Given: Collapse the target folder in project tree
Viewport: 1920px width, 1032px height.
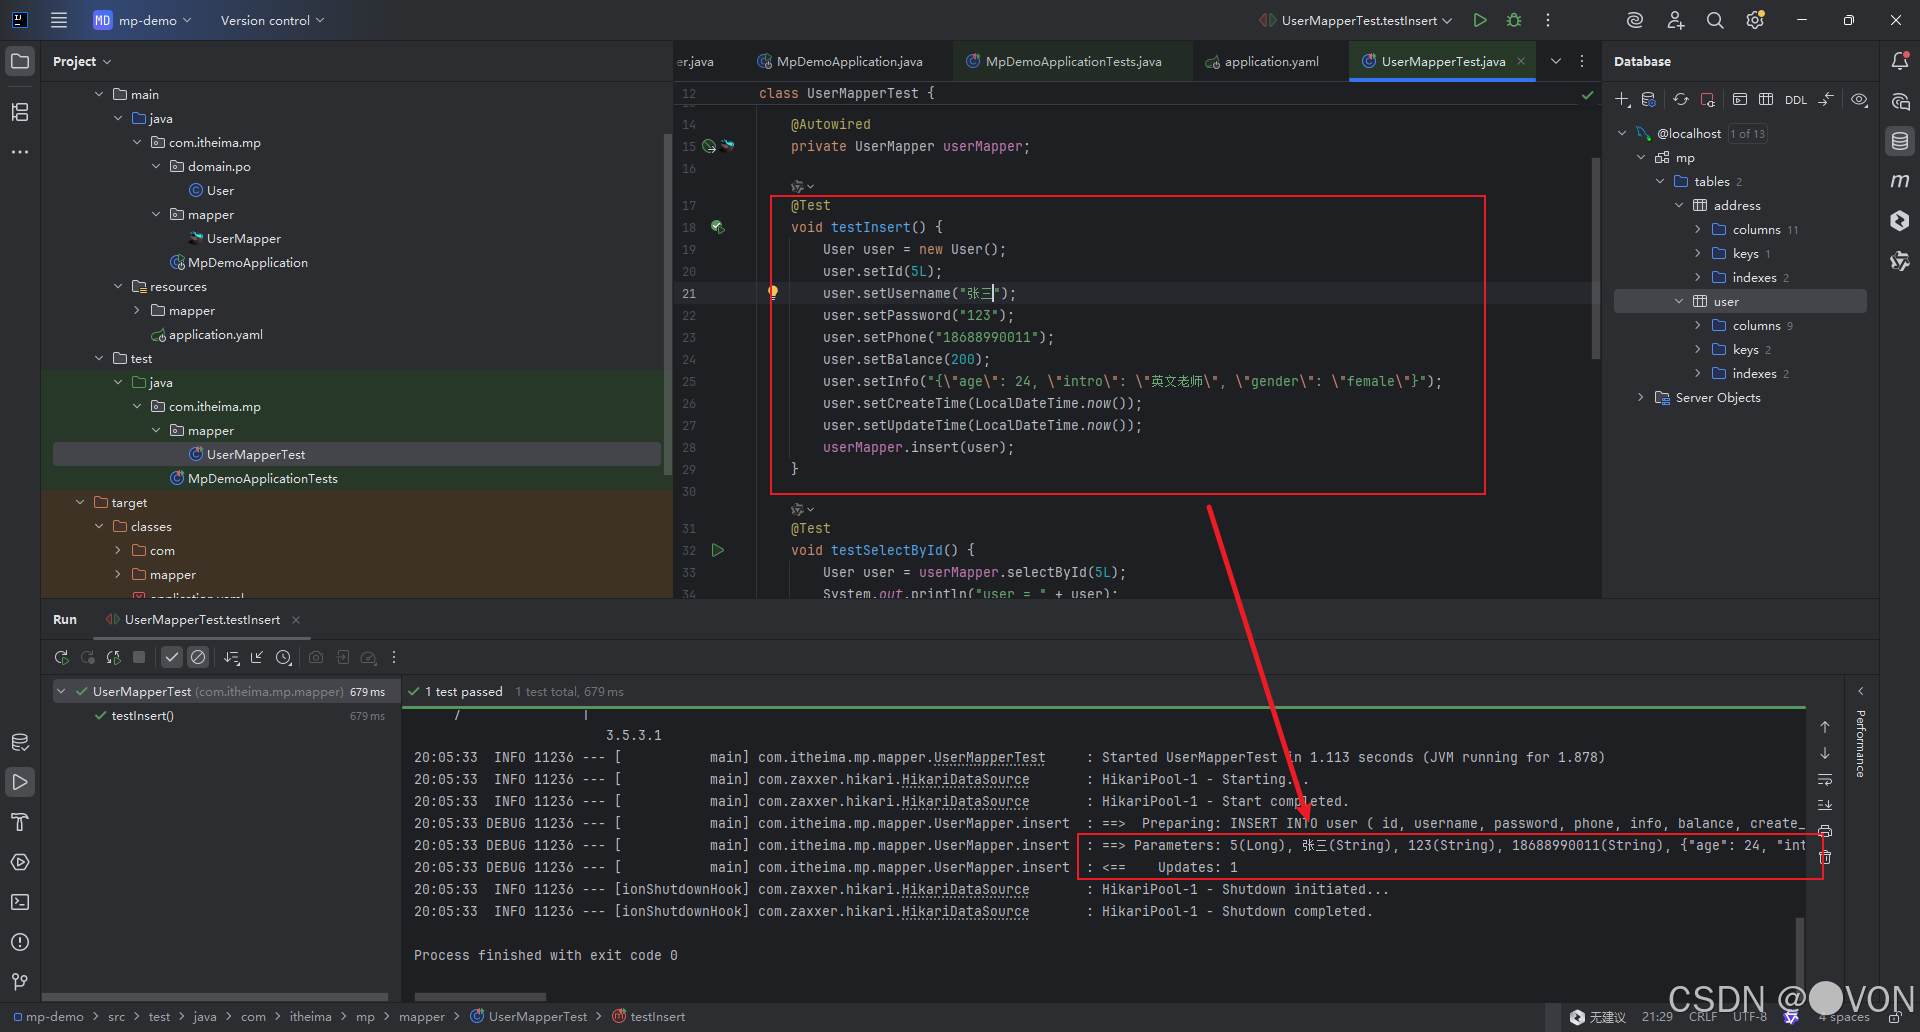Looking at the screenshot, I should point(80,503).
